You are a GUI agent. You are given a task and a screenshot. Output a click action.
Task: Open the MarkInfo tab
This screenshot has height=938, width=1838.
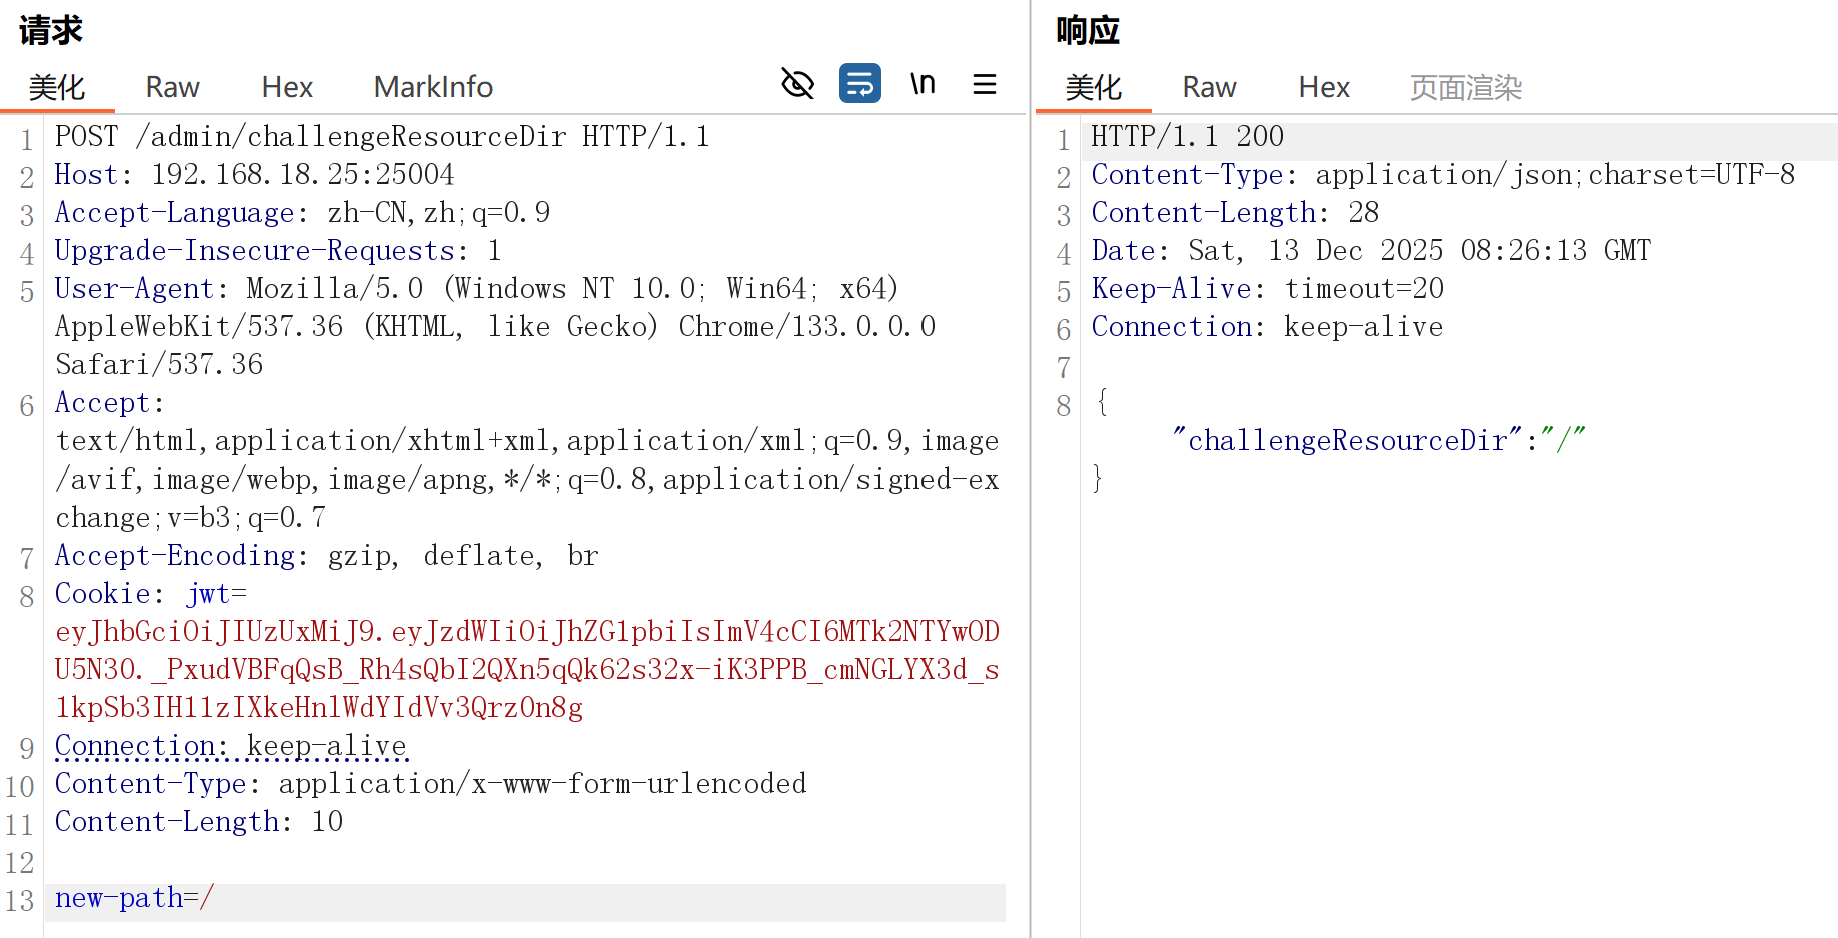coord(433,88)
